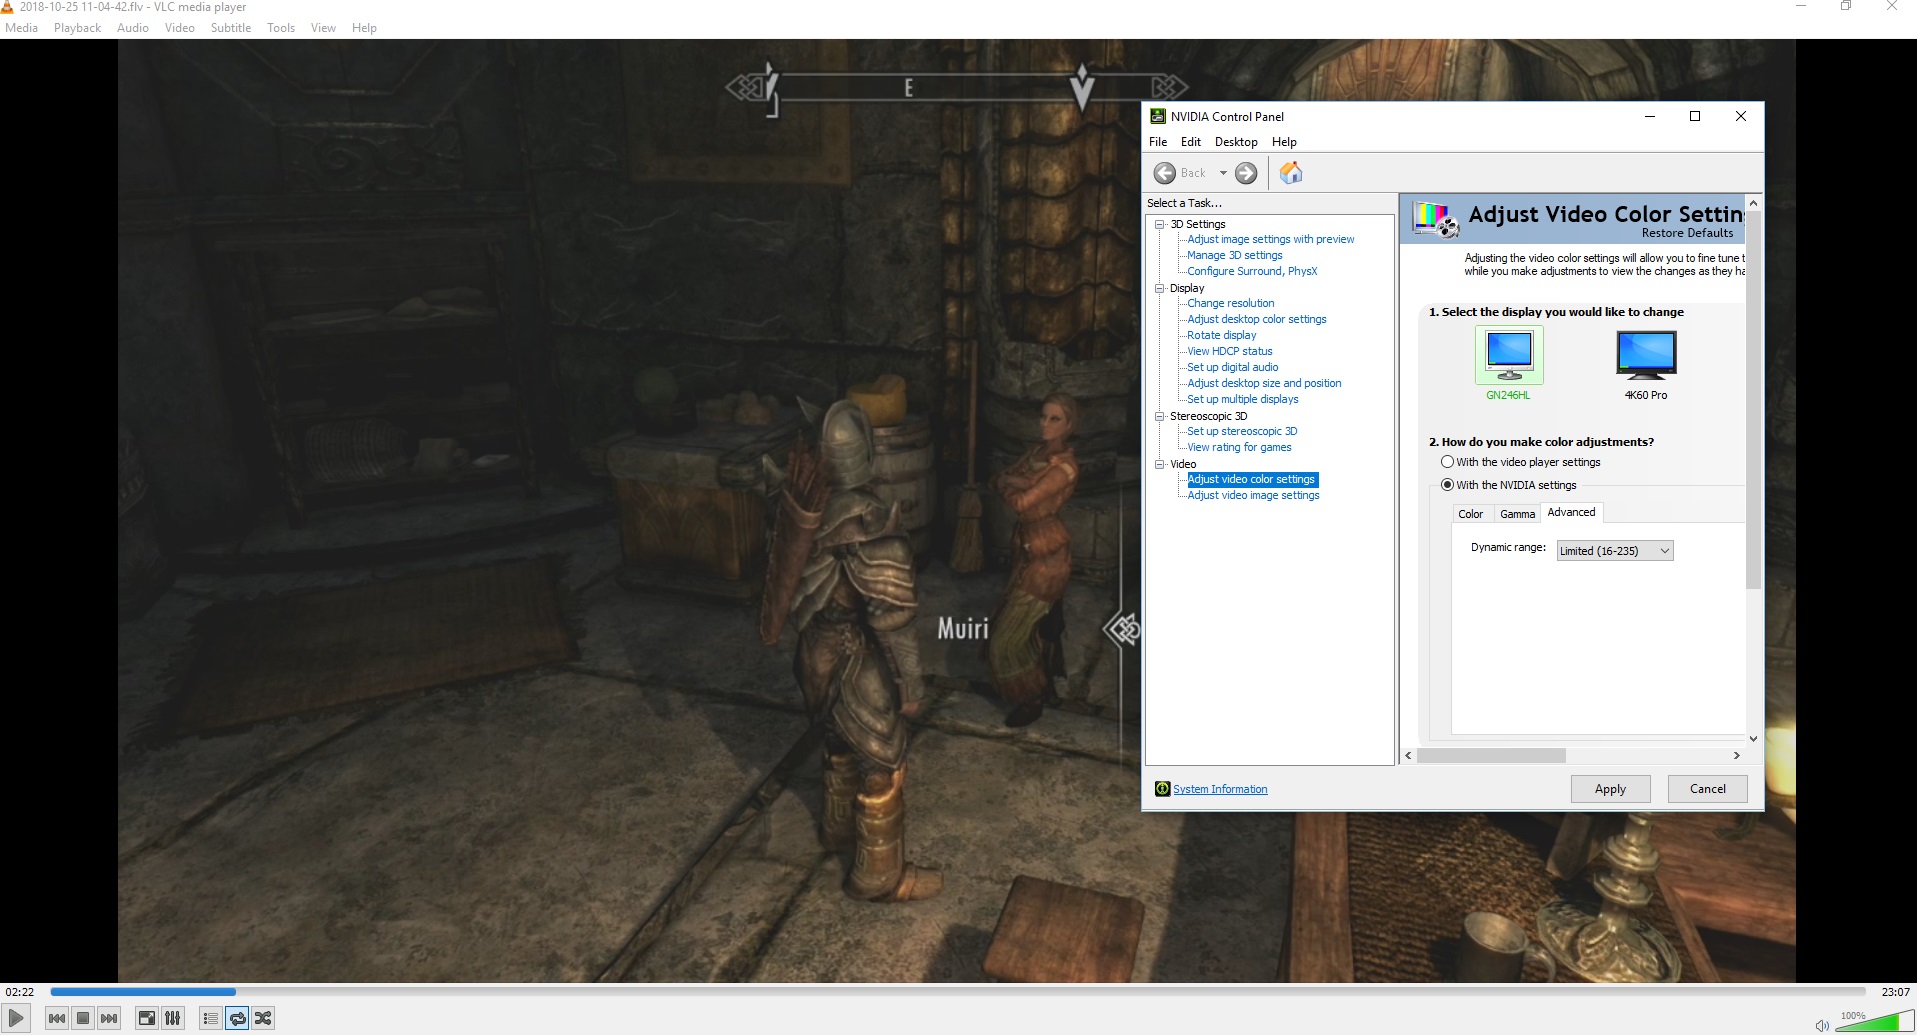Select Adjust video color settings

pos(1252,480)
